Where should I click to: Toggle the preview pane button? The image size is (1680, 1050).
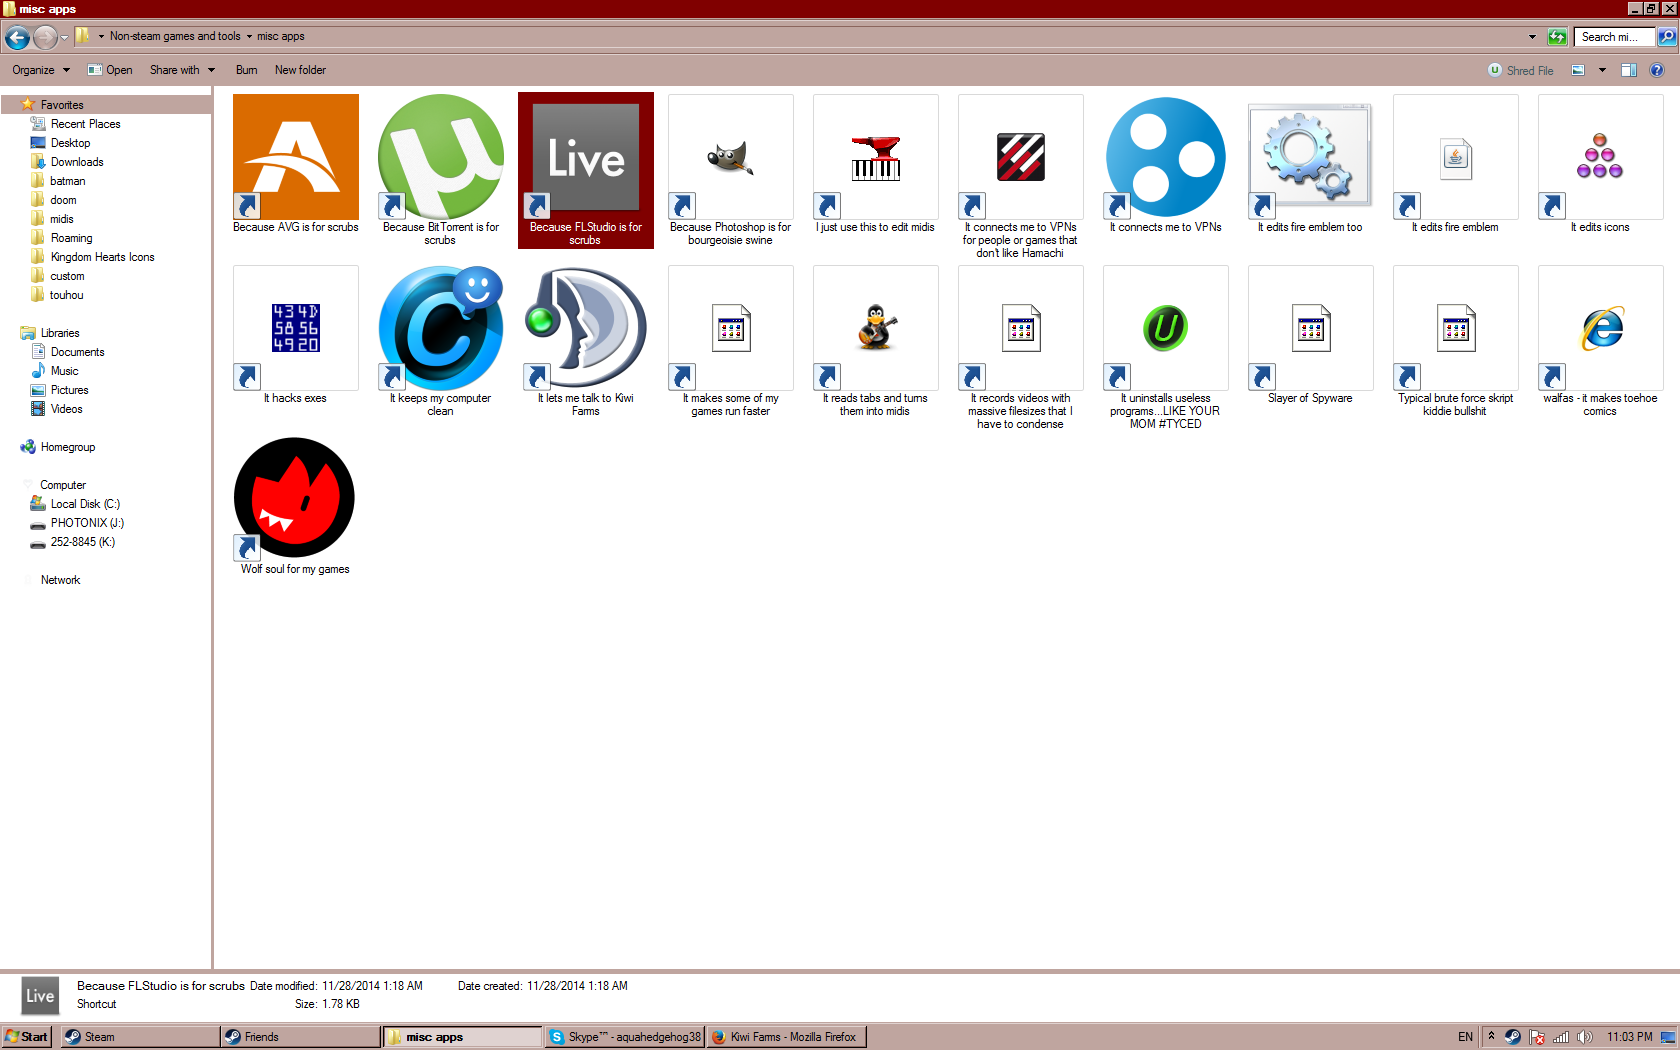1629,70
